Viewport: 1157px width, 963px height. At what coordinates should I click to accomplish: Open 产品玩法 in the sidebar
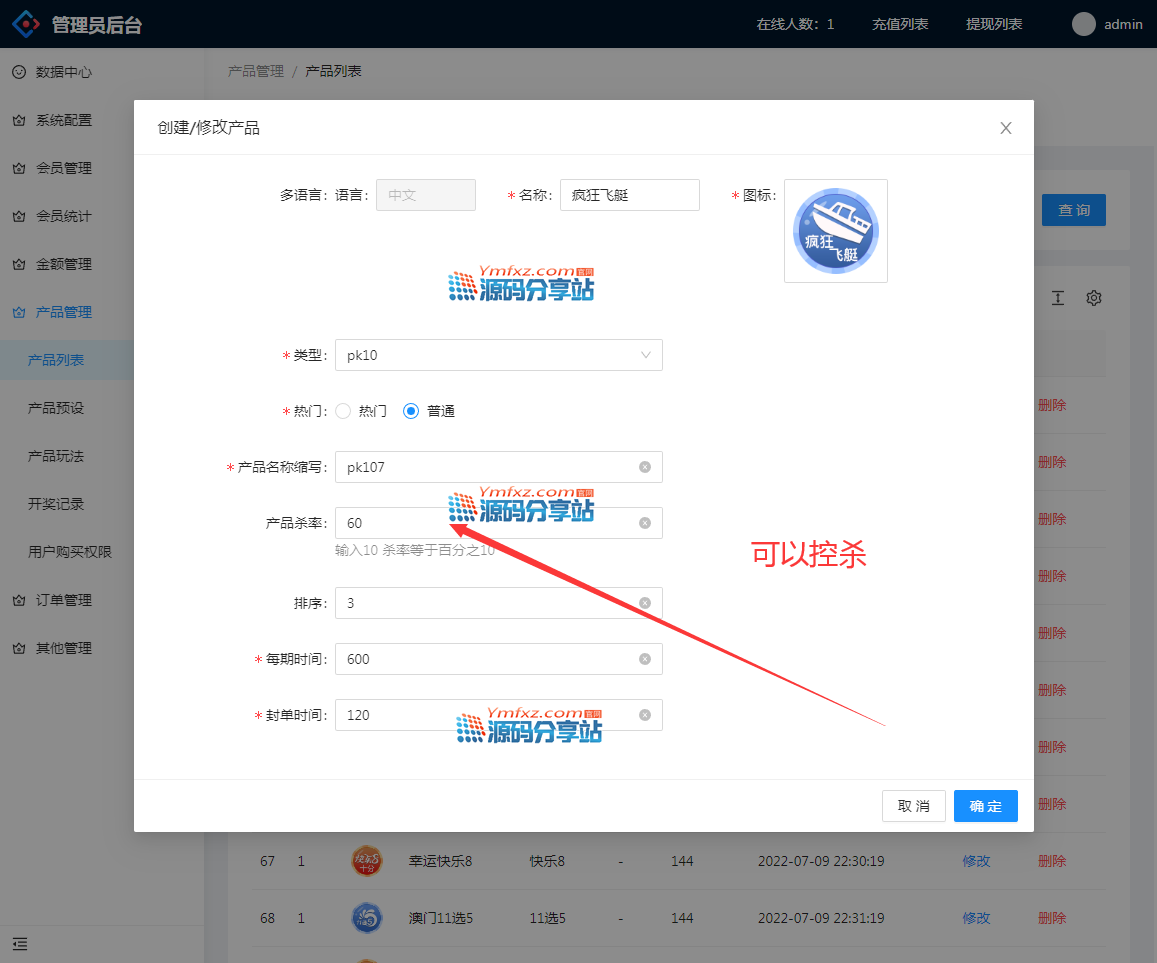(x=56, y=456)
